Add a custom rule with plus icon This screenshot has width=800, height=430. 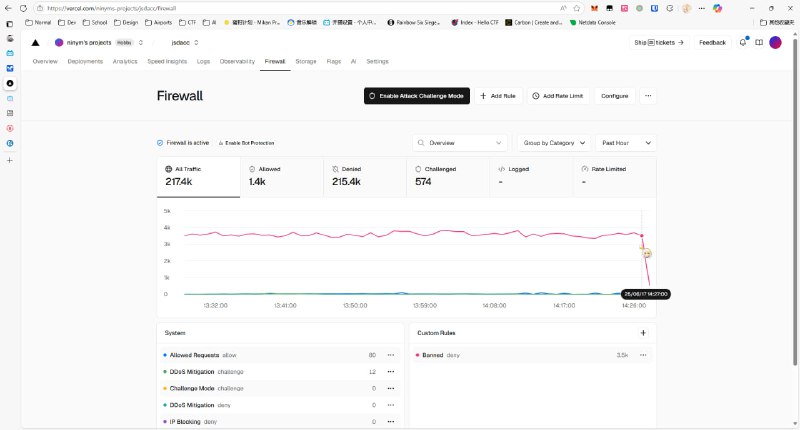pyautogui.click(x=643, y=333)
